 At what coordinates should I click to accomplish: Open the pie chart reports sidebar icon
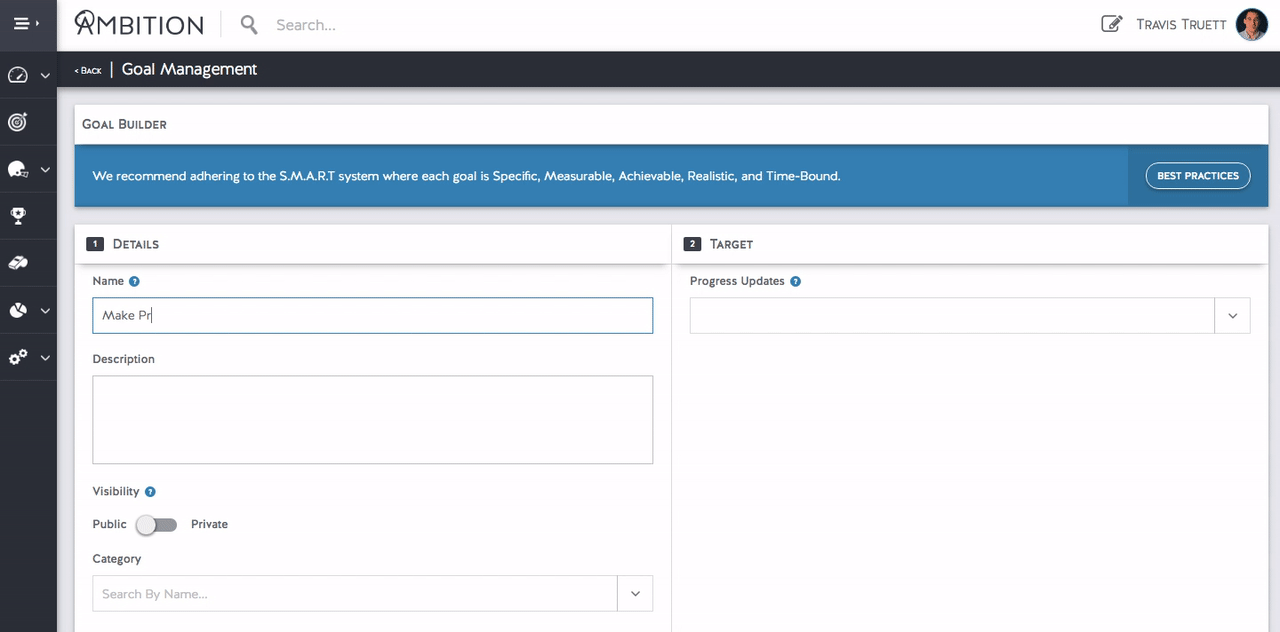[x=17, y=311]
